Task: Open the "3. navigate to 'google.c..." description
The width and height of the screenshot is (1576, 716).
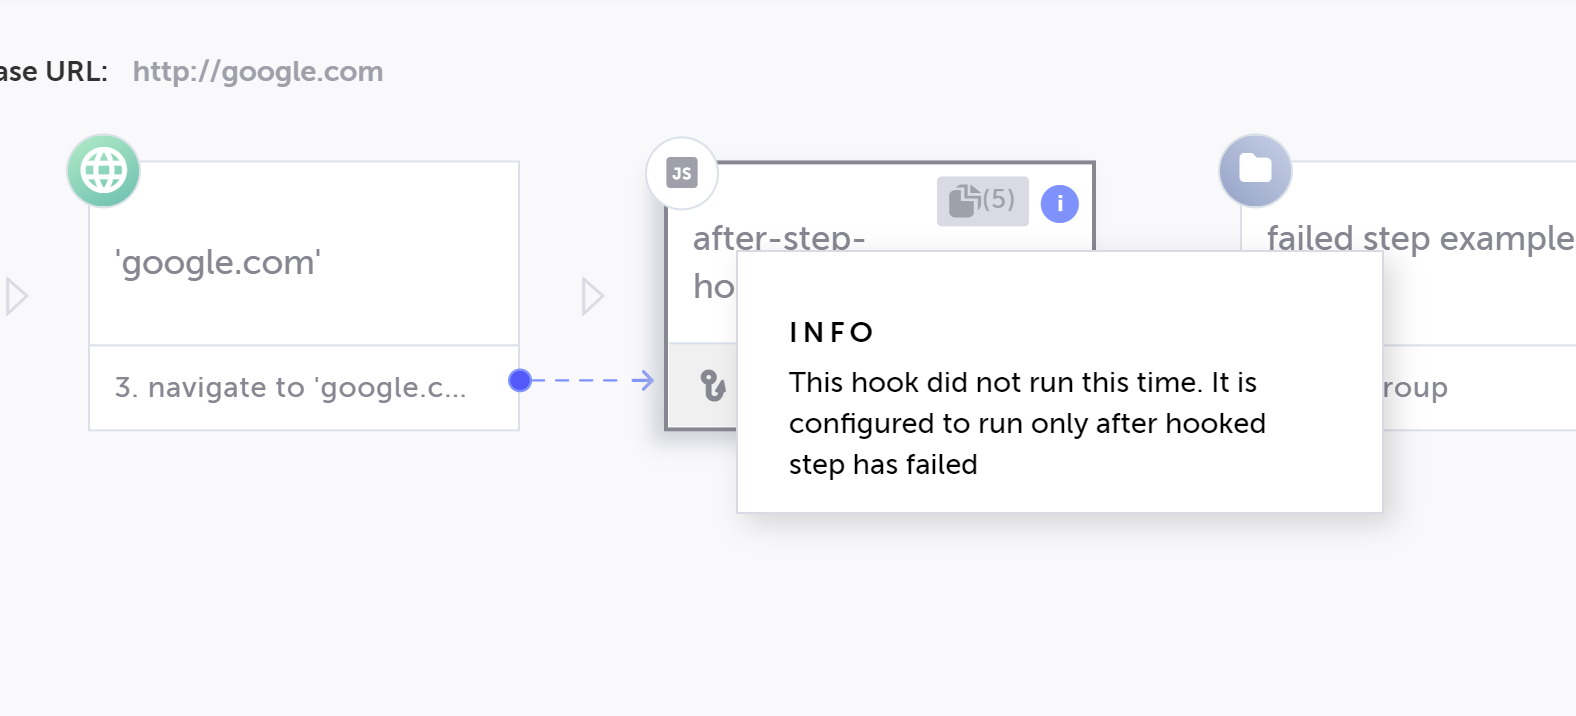Action: 290,388
